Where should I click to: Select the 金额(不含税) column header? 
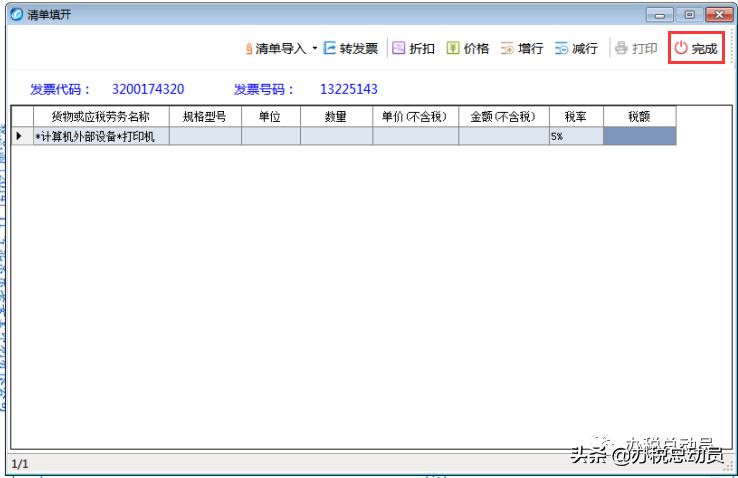coord(504,116)
